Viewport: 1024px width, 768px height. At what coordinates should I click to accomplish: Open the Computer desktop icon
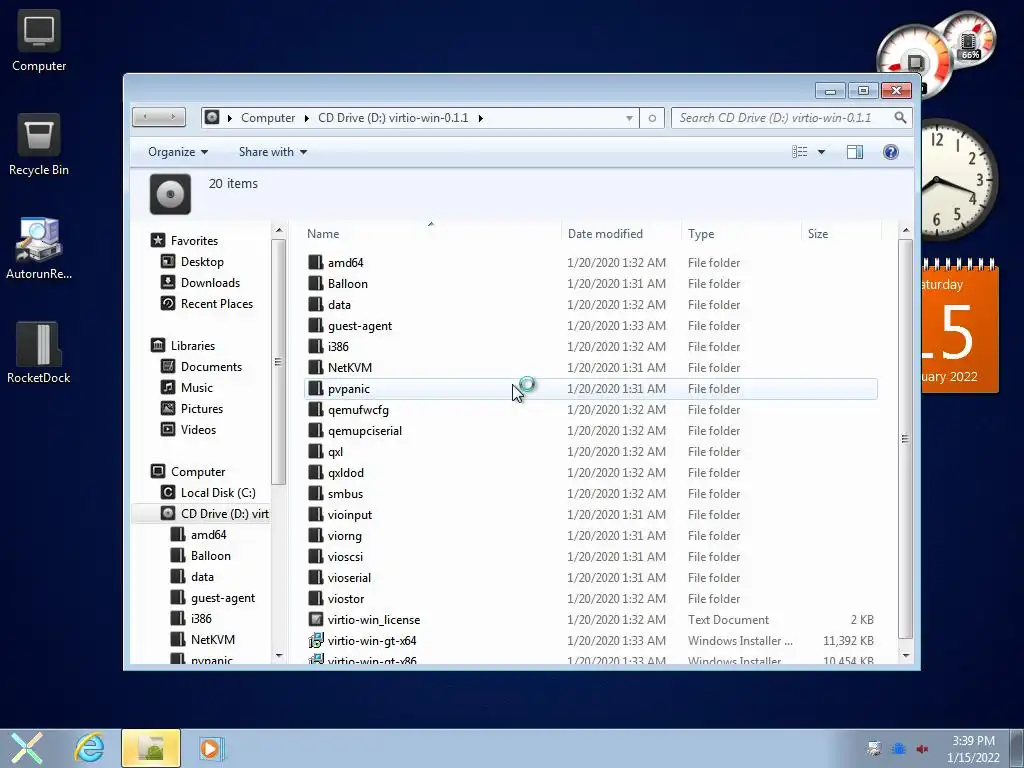tap(39, 40)
